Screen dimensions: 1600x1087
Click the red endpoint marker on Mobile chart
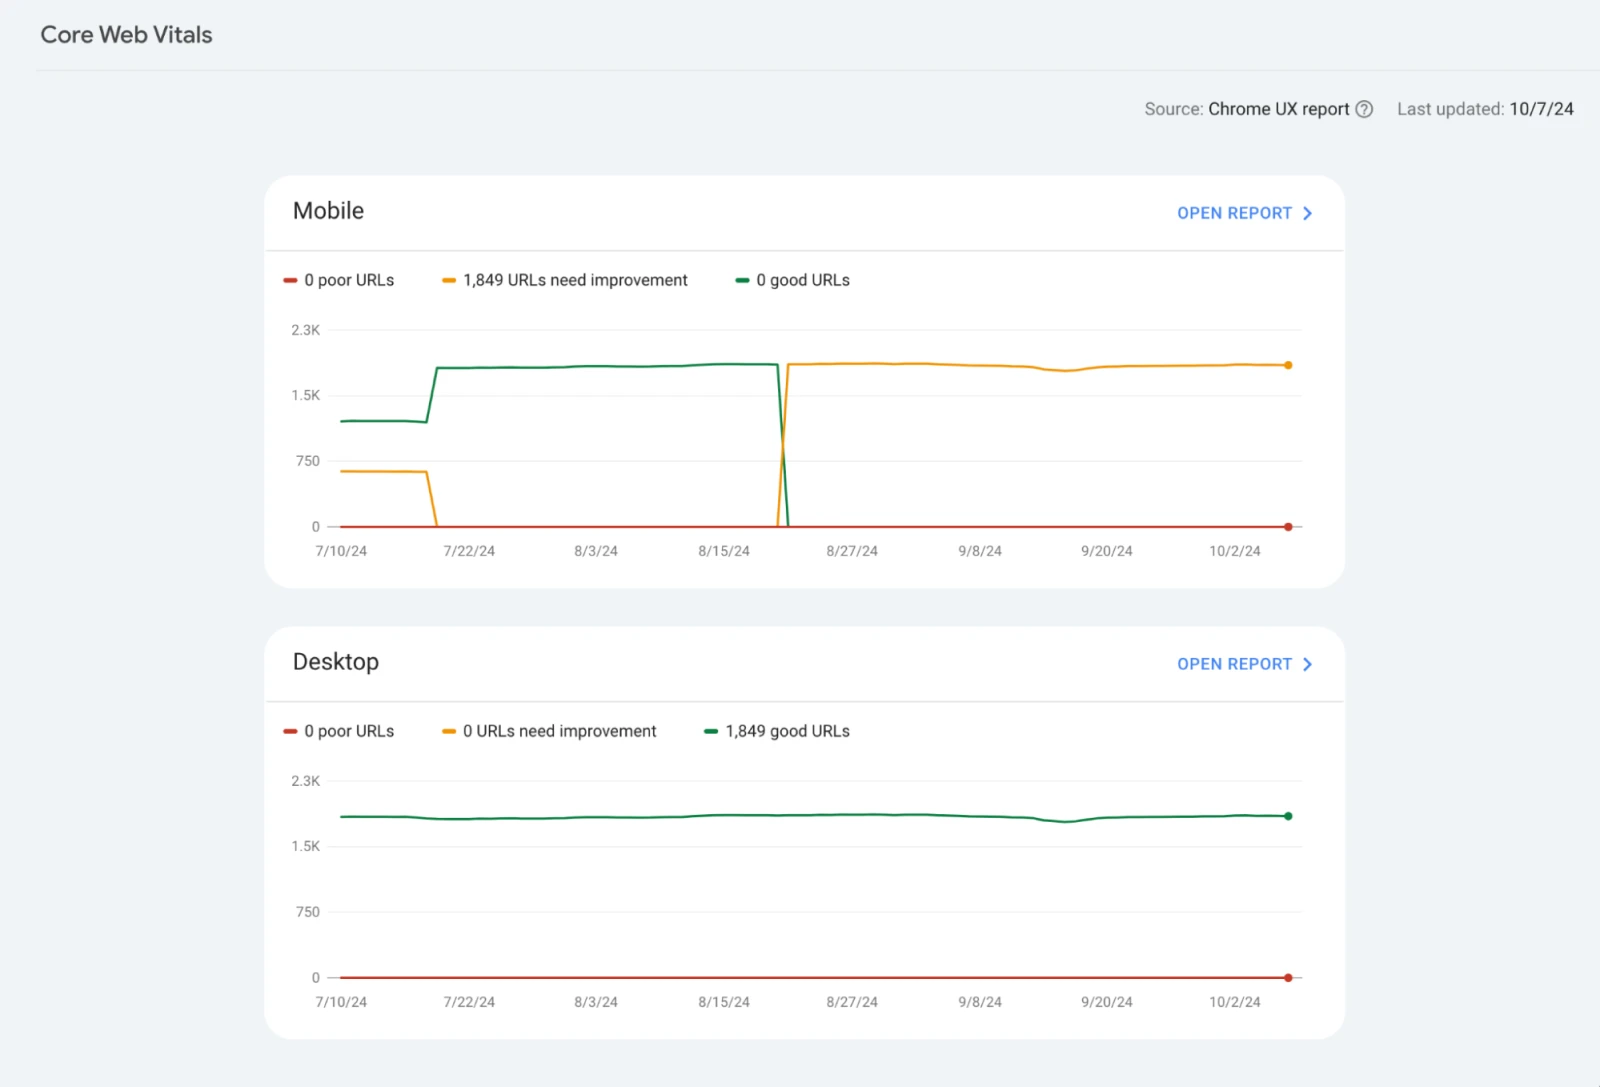pyautogui.click(x=1288, y=527)
